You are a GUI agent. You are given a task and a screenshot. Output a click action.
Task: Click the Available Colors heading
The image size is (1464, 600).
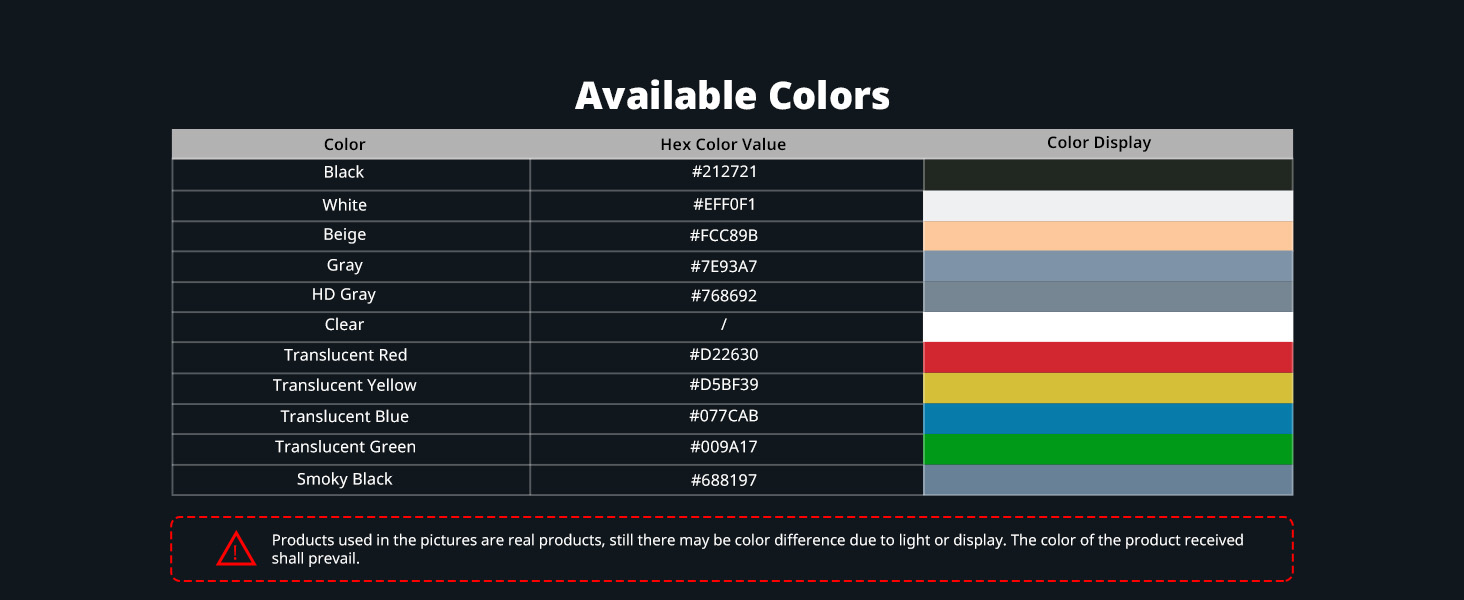pos(732,96)
